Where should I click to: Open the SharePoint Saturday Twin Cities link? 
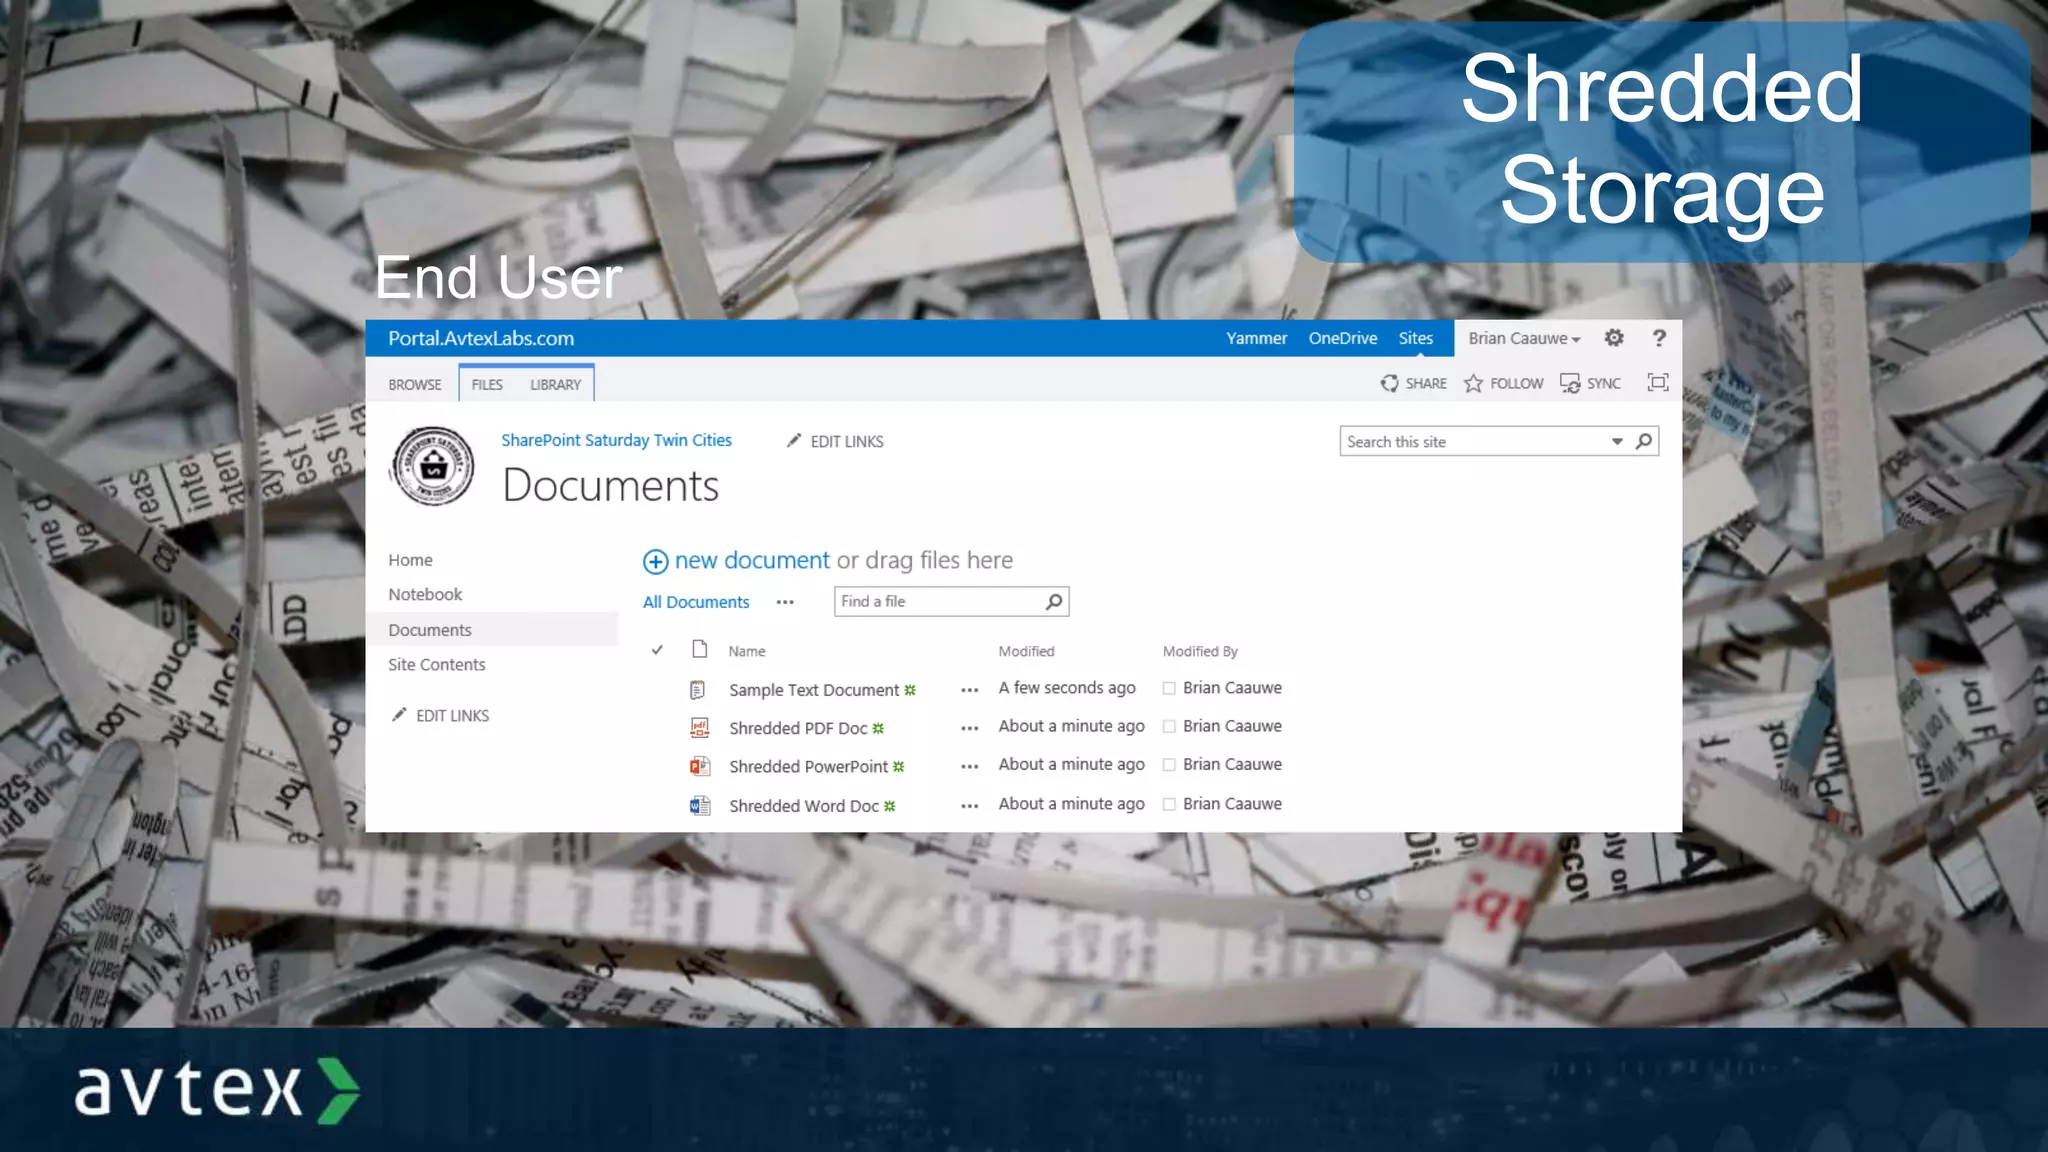coord(616,440)
